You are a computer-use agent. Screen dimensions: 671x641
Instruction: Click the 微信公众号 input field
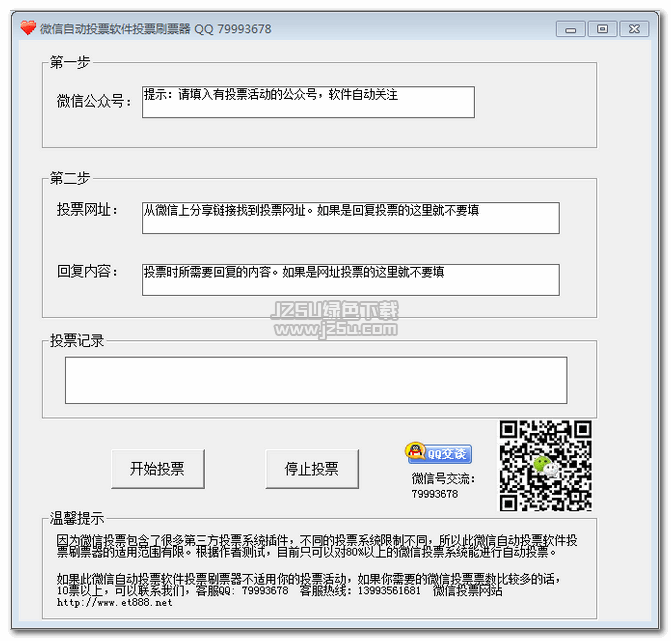tap(309, 102)
